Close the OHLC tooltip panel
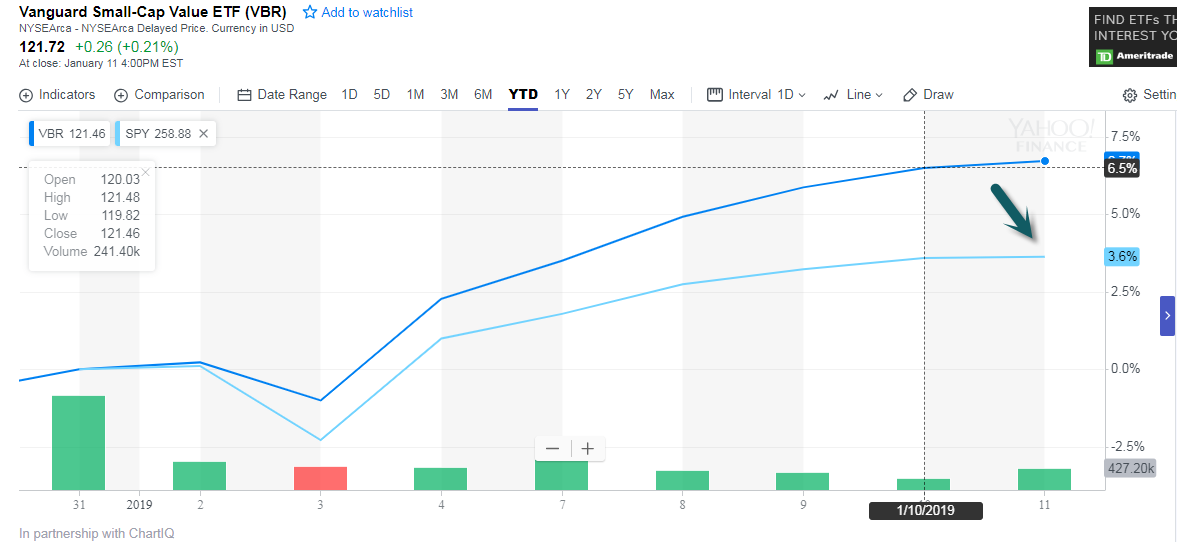Image resolution: width=1177 pixels, height=542 pixels. point(146,172)
